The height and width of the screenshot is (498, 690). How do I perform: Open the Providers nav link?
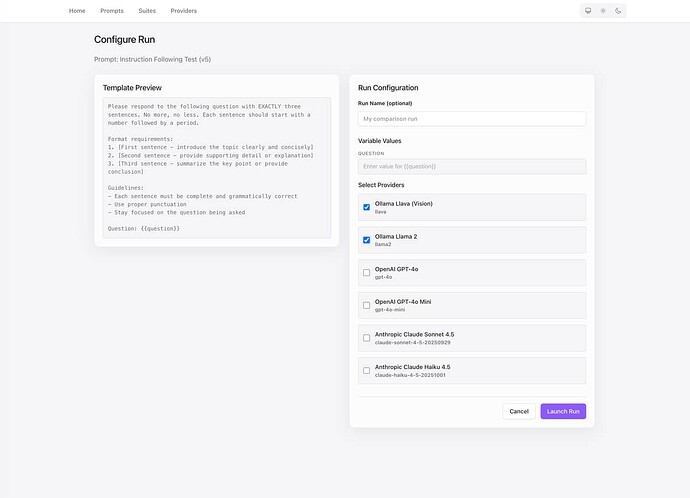click(x=184, y=11)
